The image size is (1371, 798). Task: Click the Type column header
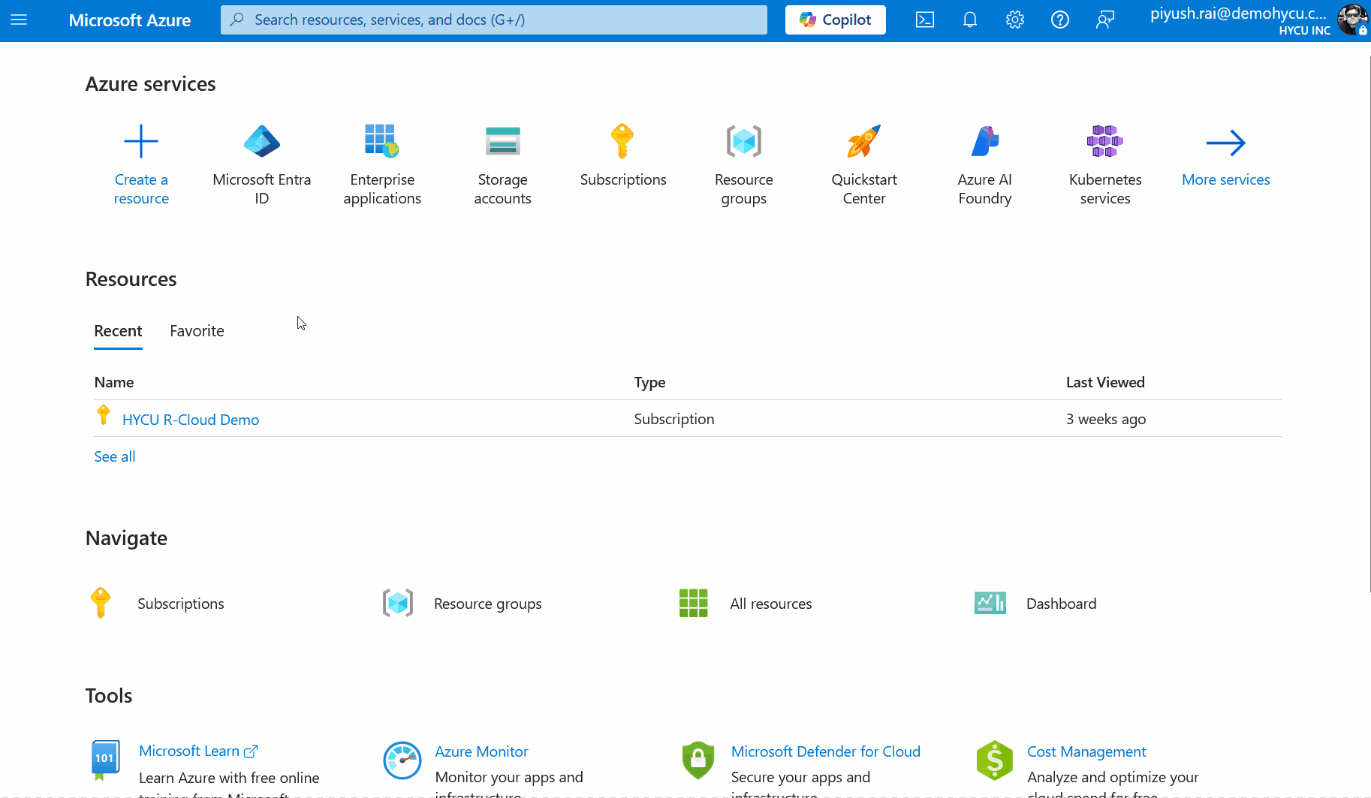[650, 382]
